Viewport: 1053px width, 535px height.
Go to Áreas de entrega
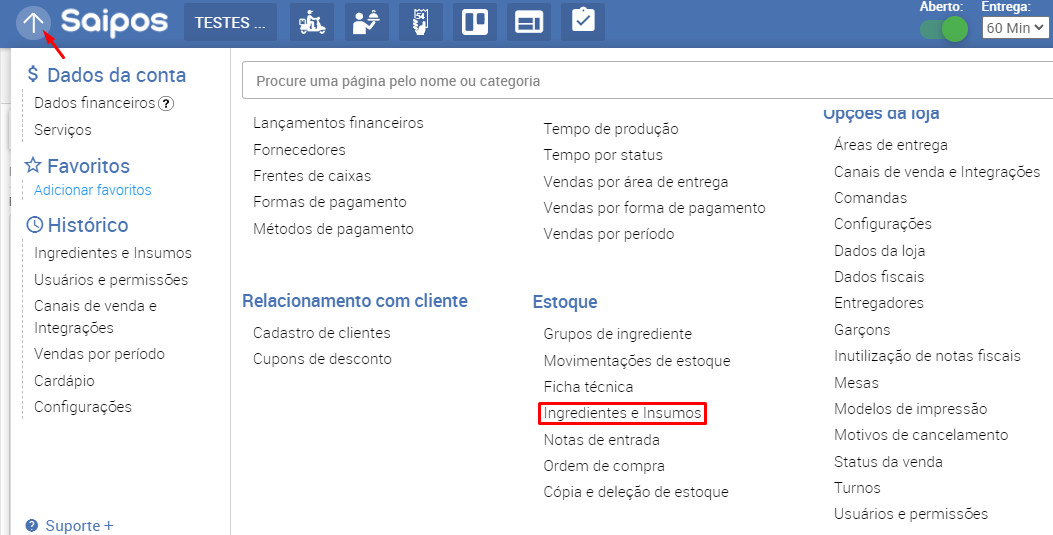click(x=890, y=145)
